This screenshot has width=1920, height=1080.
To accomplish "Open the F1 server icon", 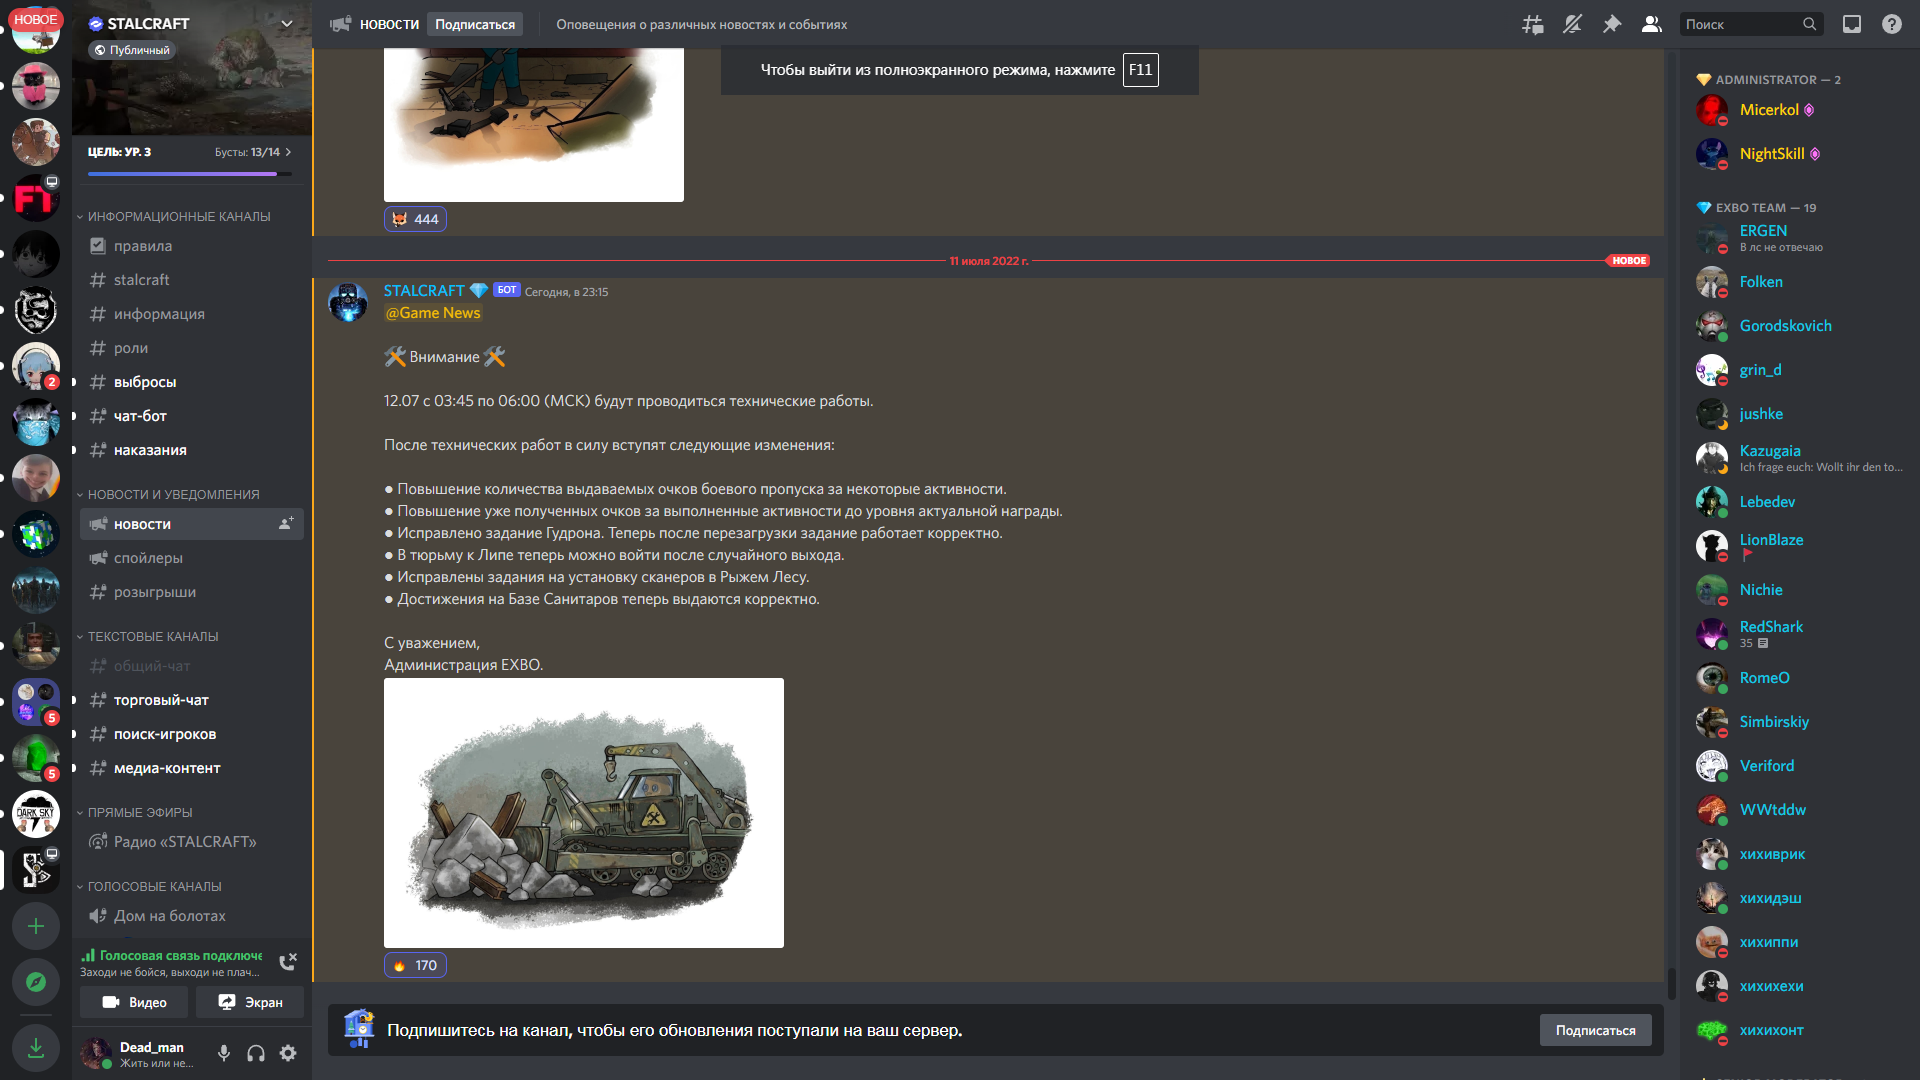I will pos(36,198).
